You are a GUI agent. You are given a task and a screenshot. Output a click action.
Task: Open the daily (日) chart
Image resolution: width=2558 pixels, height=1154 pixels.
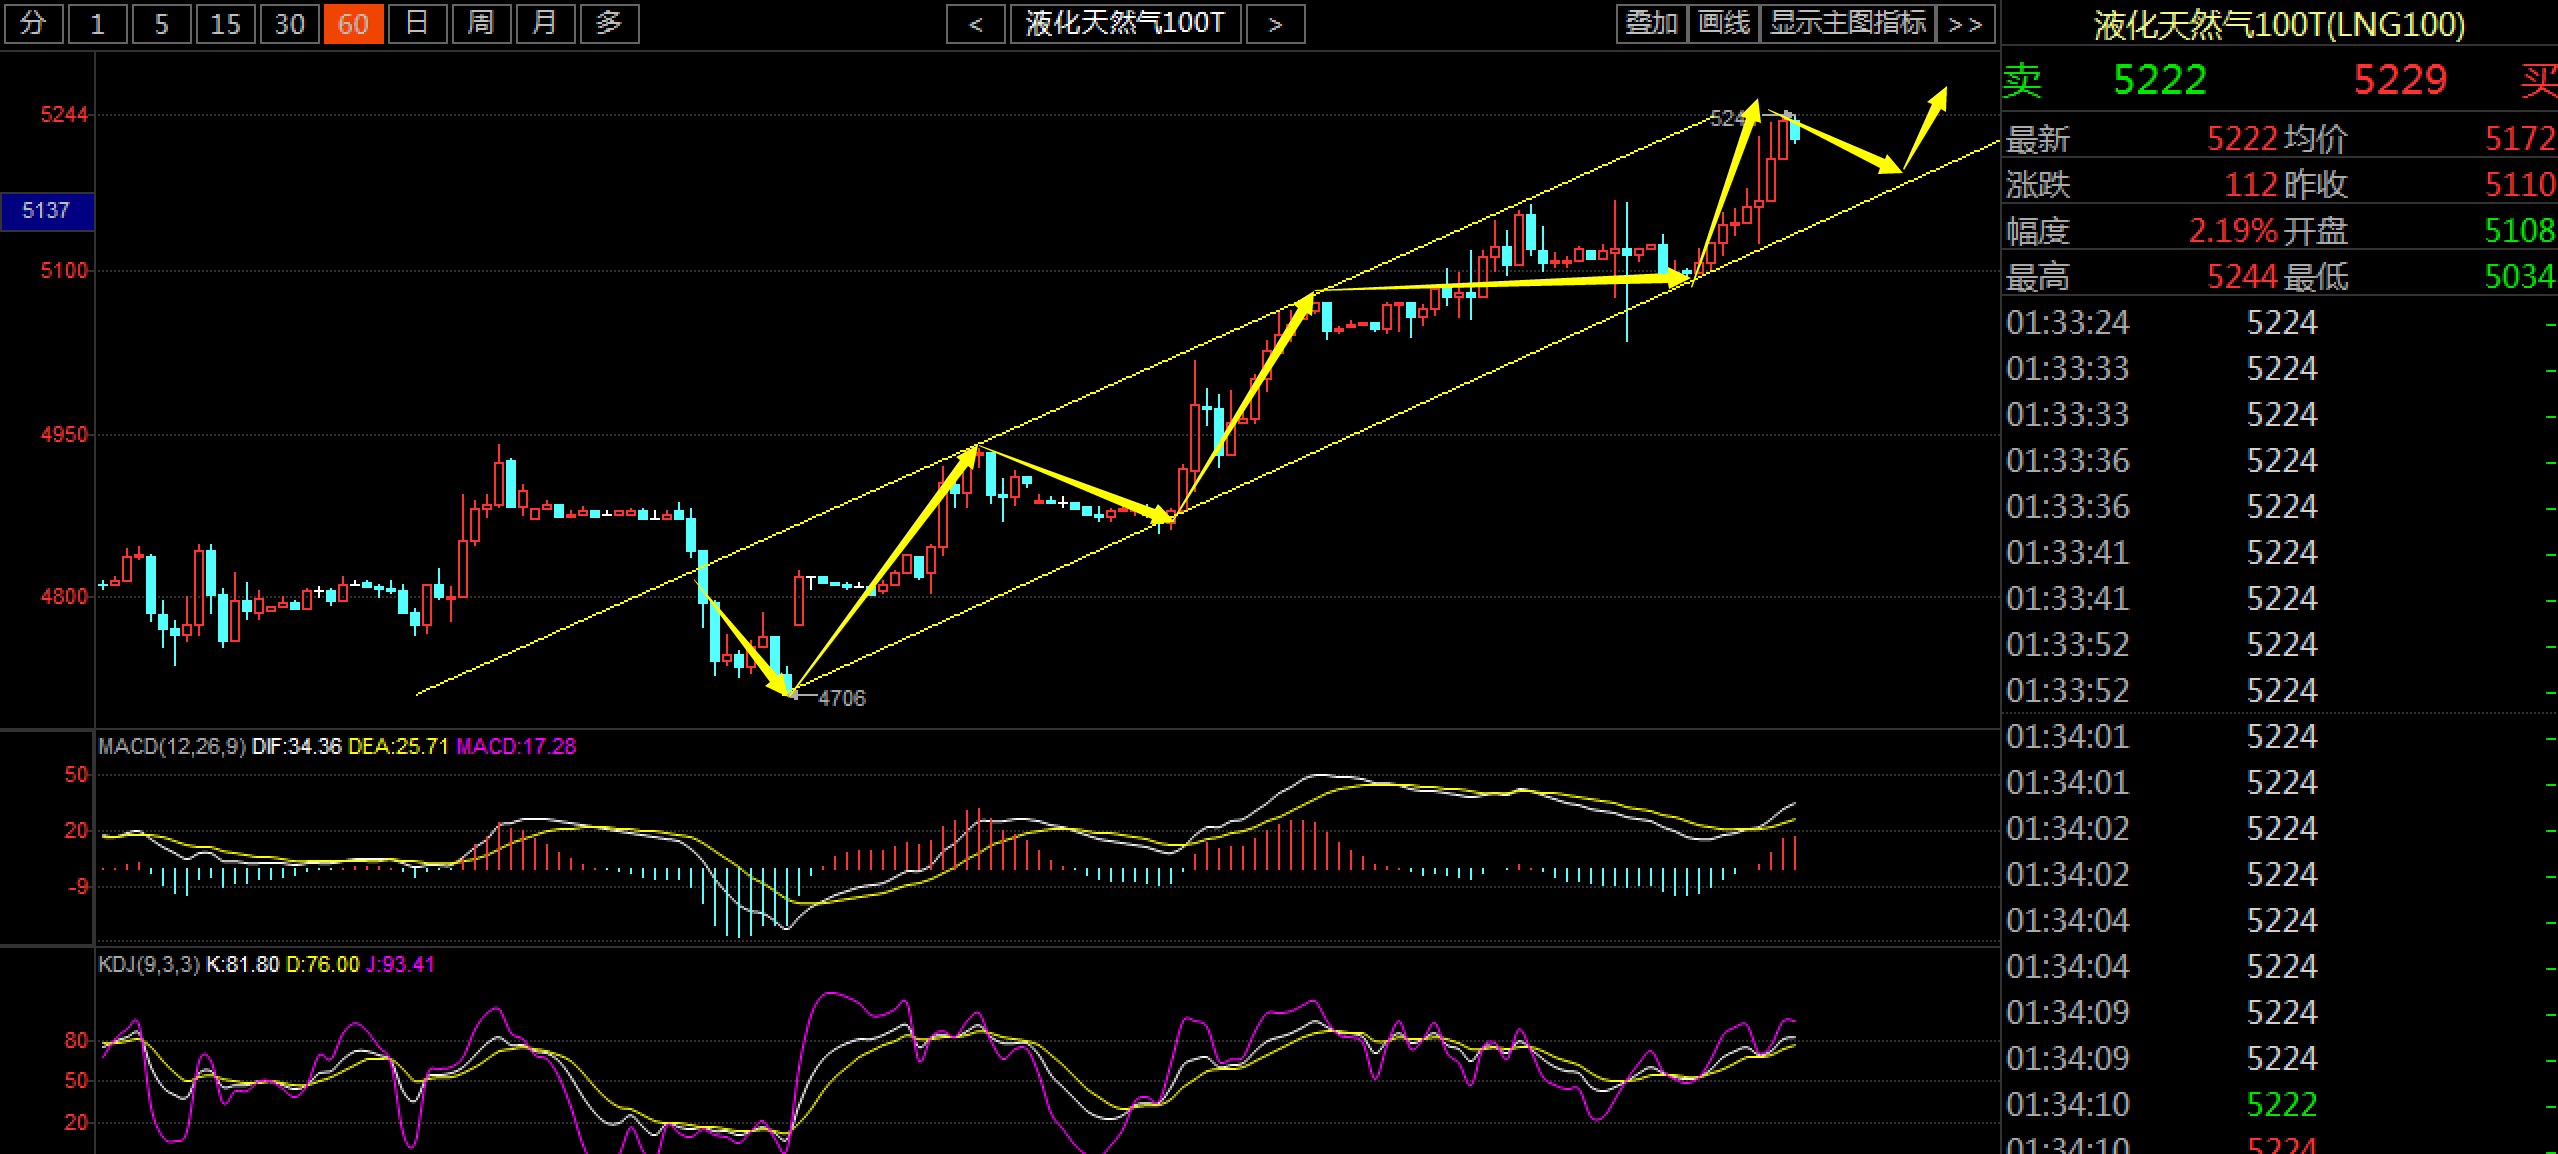(417, 24)
